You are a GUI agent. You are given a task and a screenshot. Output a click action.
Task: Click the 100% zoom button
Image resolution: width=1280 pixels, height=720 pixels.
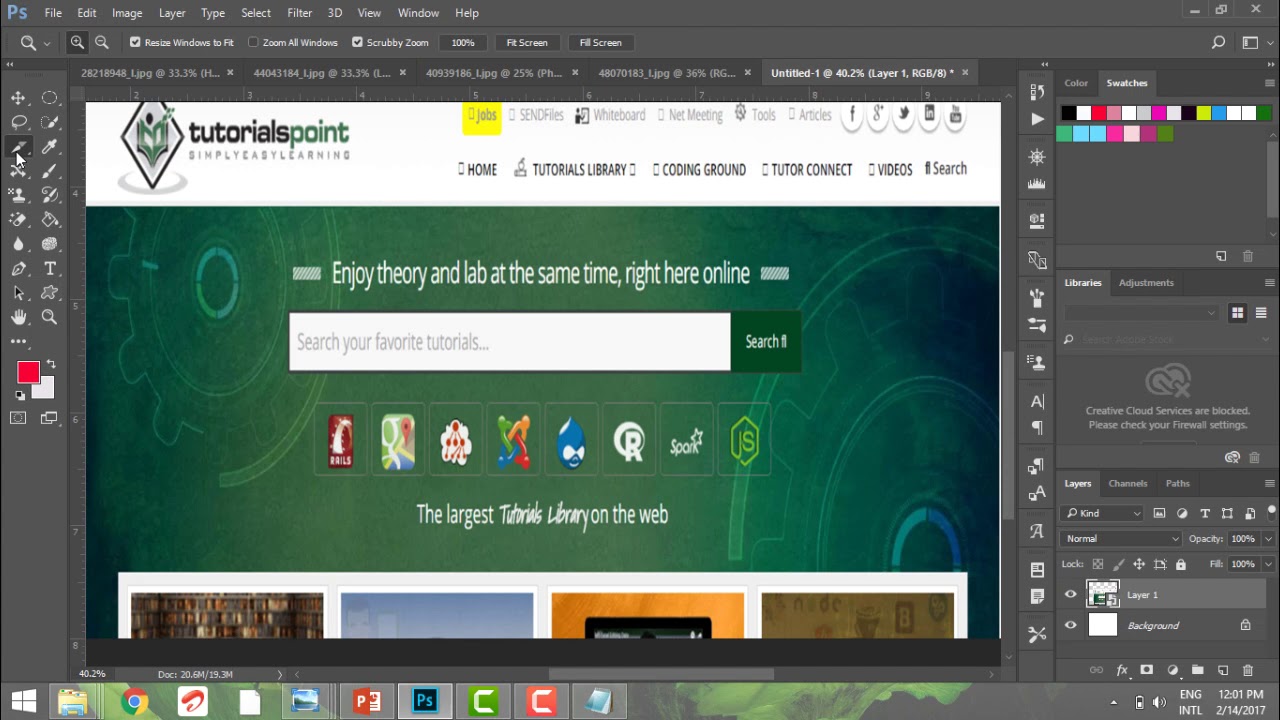click(463, 42)
